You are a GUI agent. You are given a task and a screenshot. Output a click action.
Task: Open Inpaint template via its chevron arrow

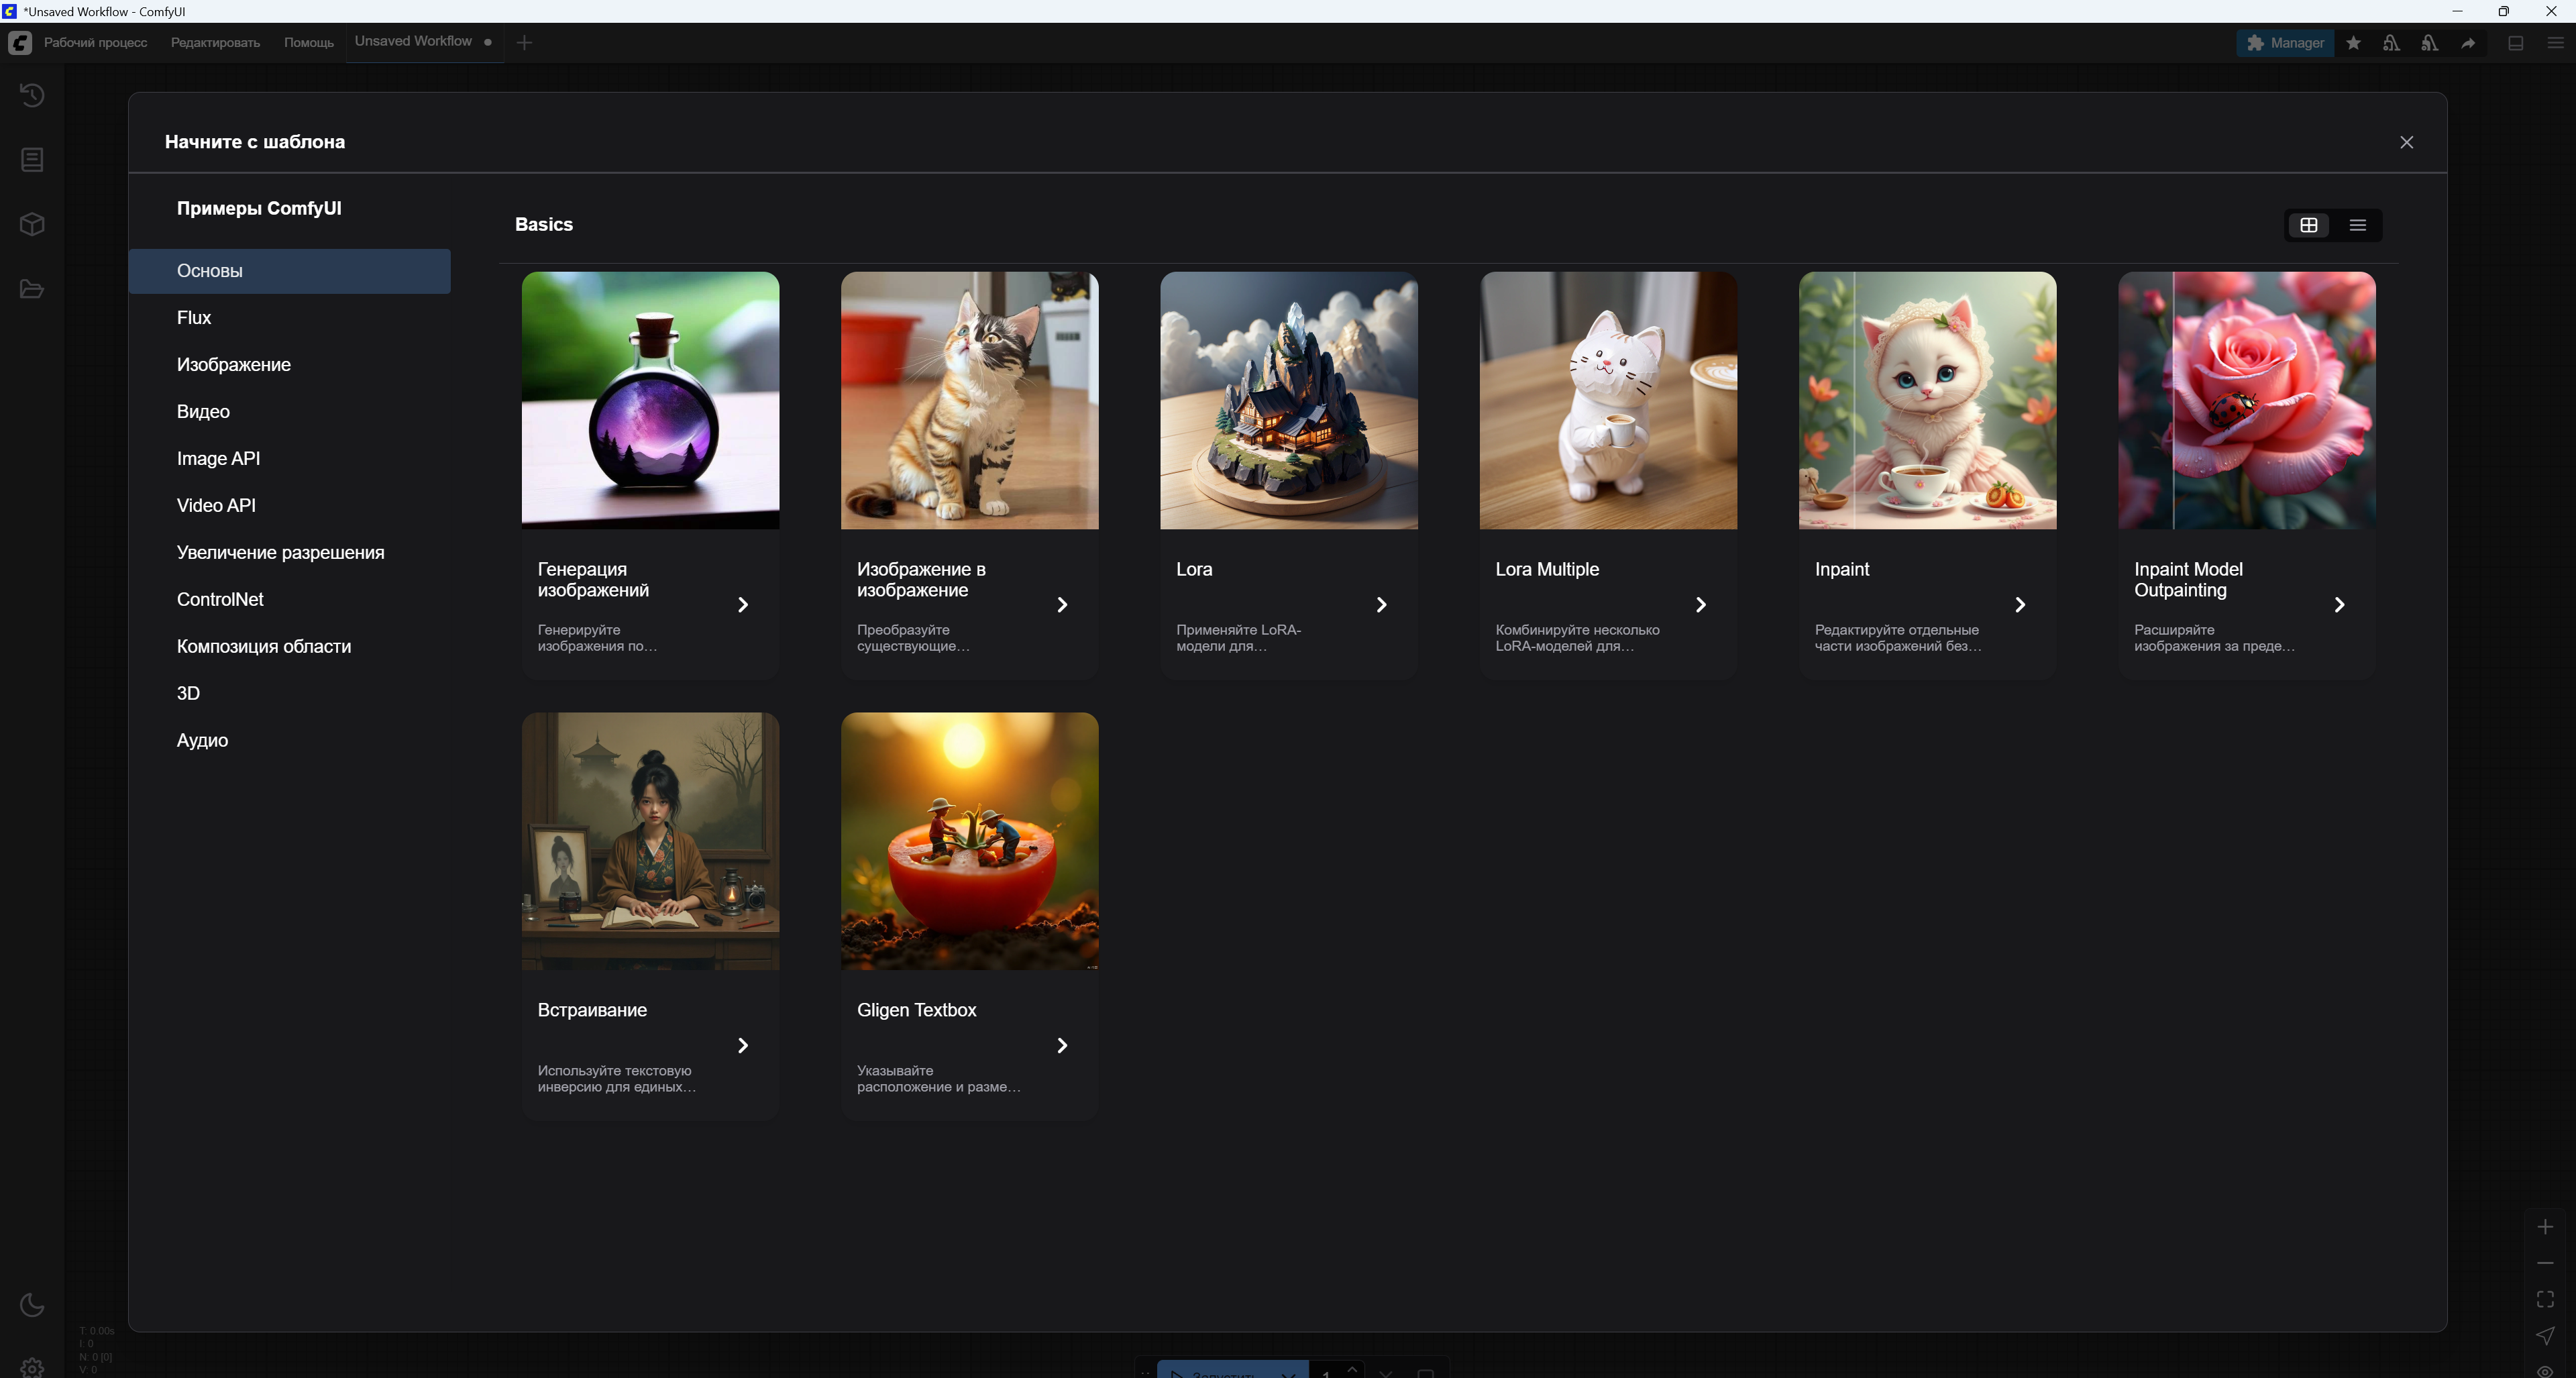click(2020, 604)
